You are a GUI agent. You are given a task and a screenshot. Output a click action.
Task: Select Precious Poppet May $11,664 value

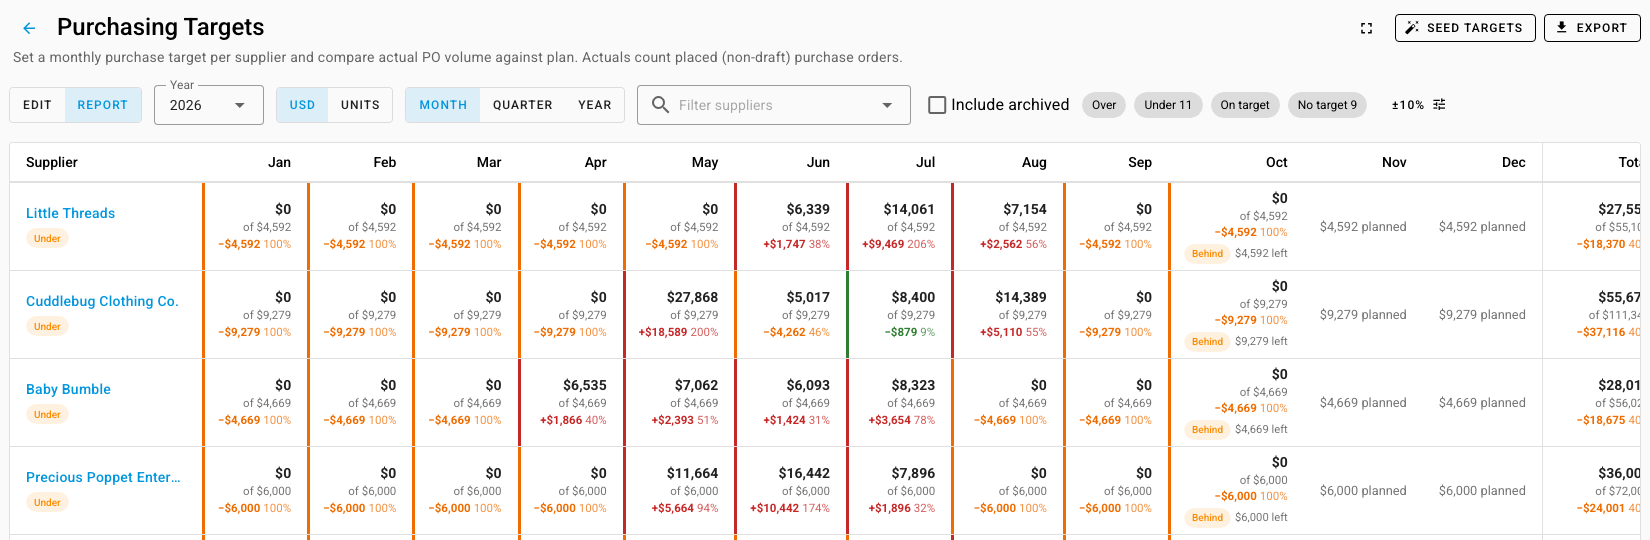692,473
